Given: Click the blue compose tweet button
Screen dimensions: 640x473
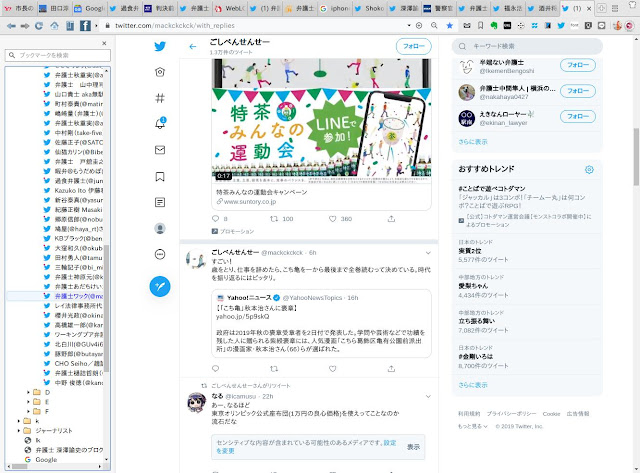Looking at the screenshot, I should [160, 286].
